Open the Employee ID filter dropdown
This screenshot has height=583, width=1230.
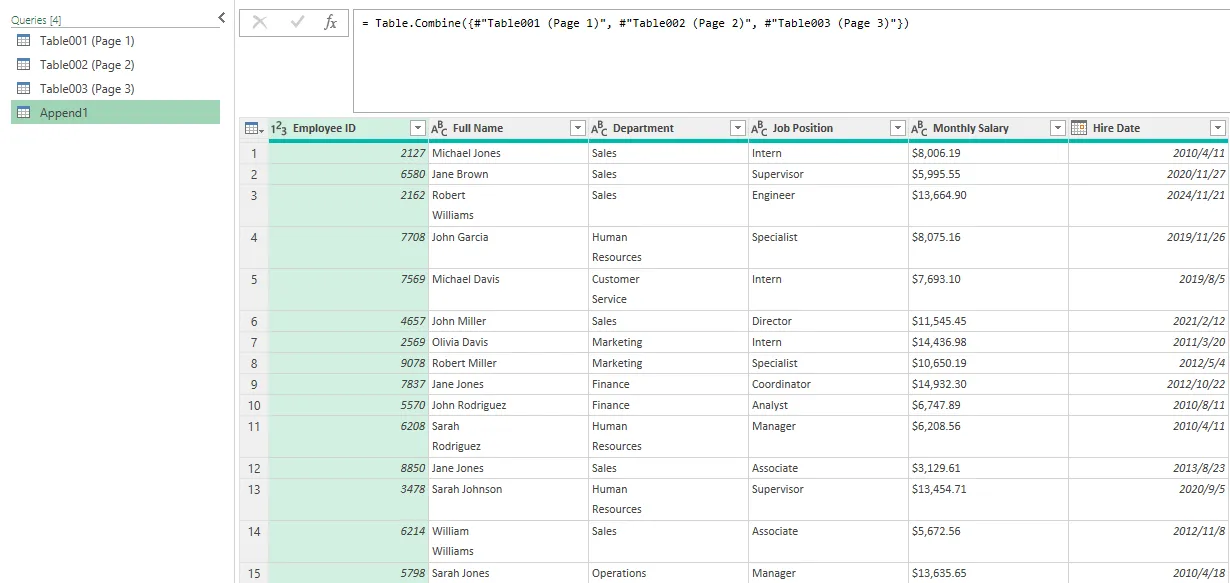point(418,128)
